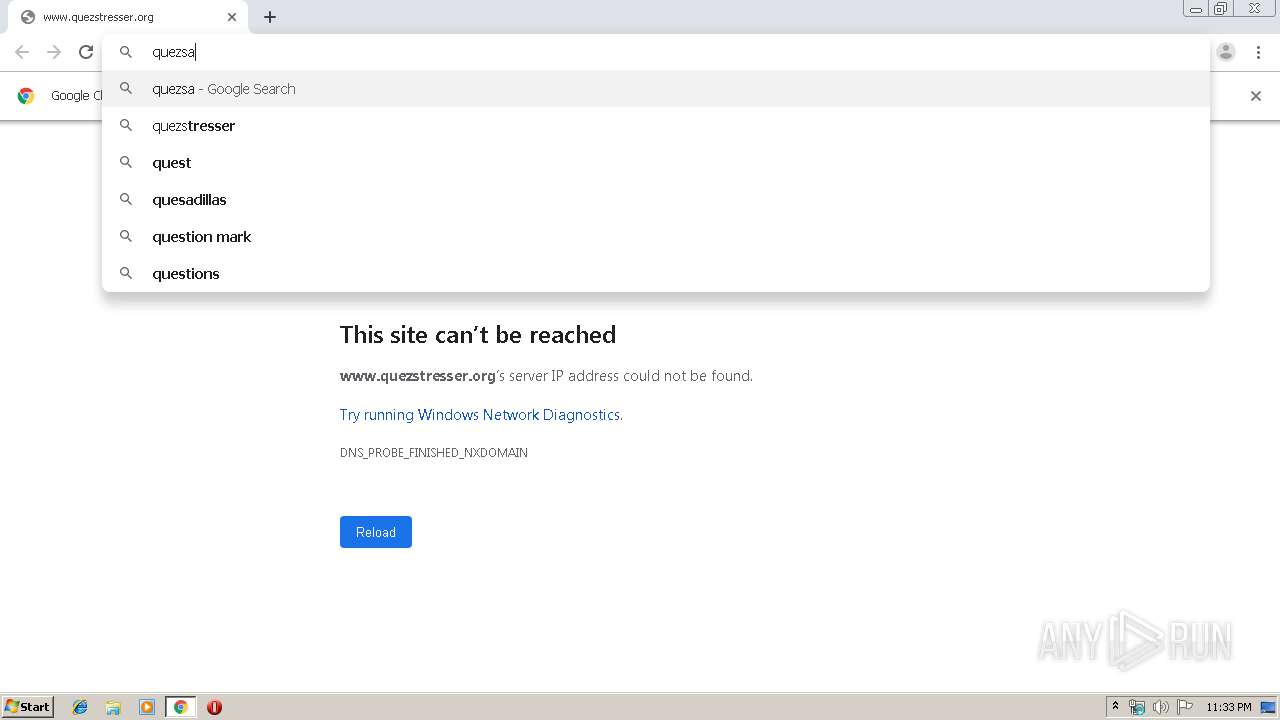
Task: Click the blue Reload button
Action: click(x=376, y=532)
